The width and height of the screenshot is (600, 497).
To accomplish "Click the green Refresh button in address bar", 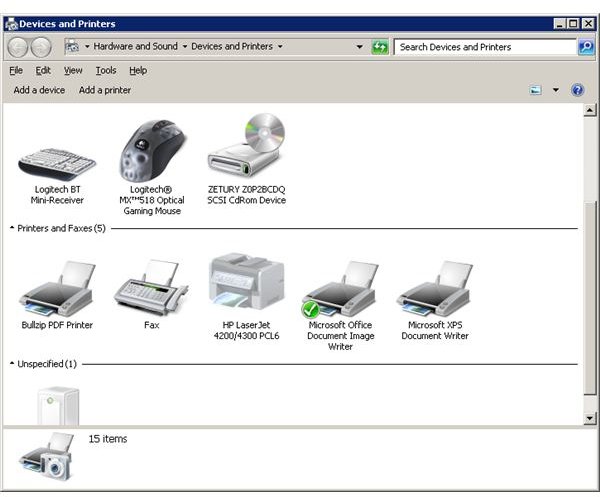I will pyautogui.click(x=380, y=47).
